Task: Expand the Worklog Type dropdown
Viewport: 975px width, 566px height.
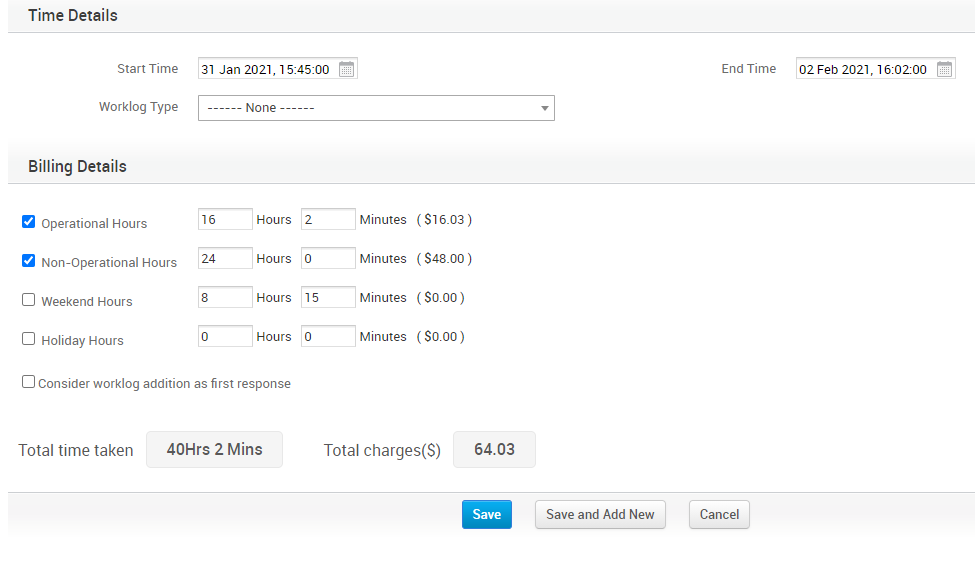Action: (x=376, y=108)
